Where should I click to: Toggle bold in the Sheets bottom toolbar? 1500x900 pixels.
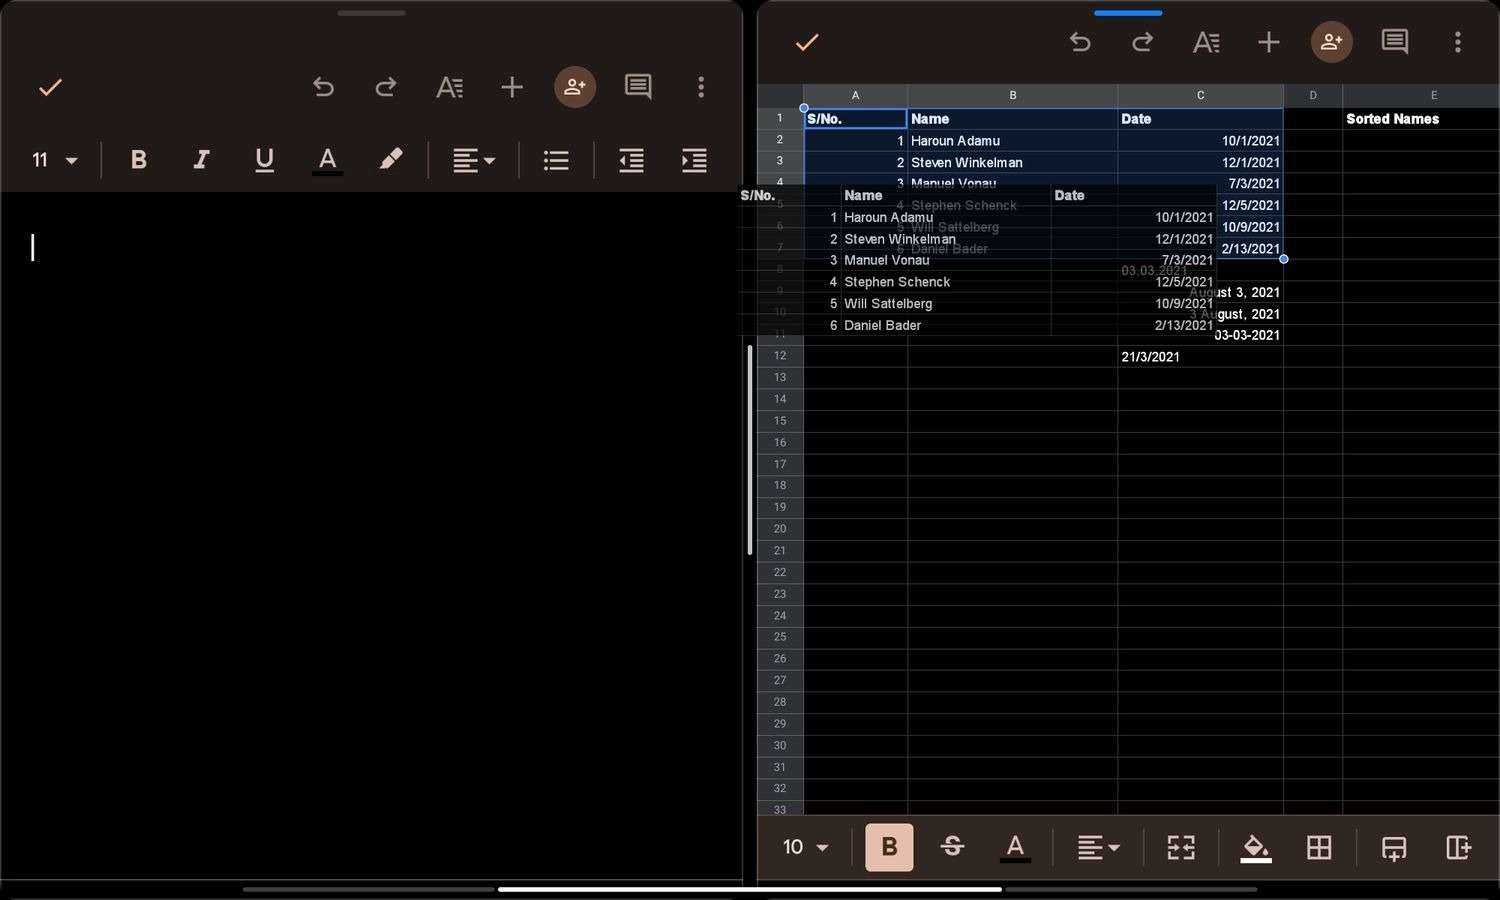point(889,847)
